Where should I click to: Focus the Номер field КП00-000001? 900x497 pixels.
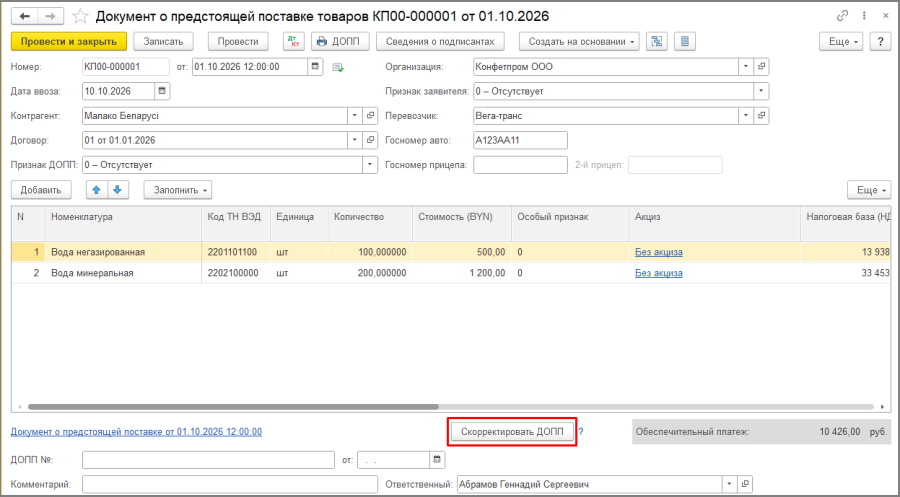(126, 67)
